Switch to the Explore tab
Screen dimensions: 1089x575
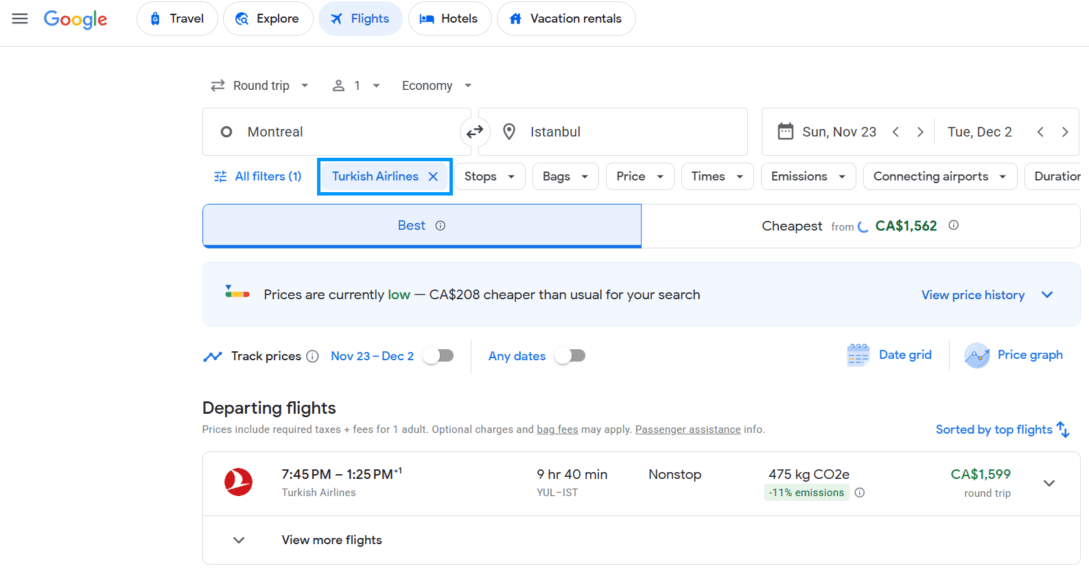(267, 19)
